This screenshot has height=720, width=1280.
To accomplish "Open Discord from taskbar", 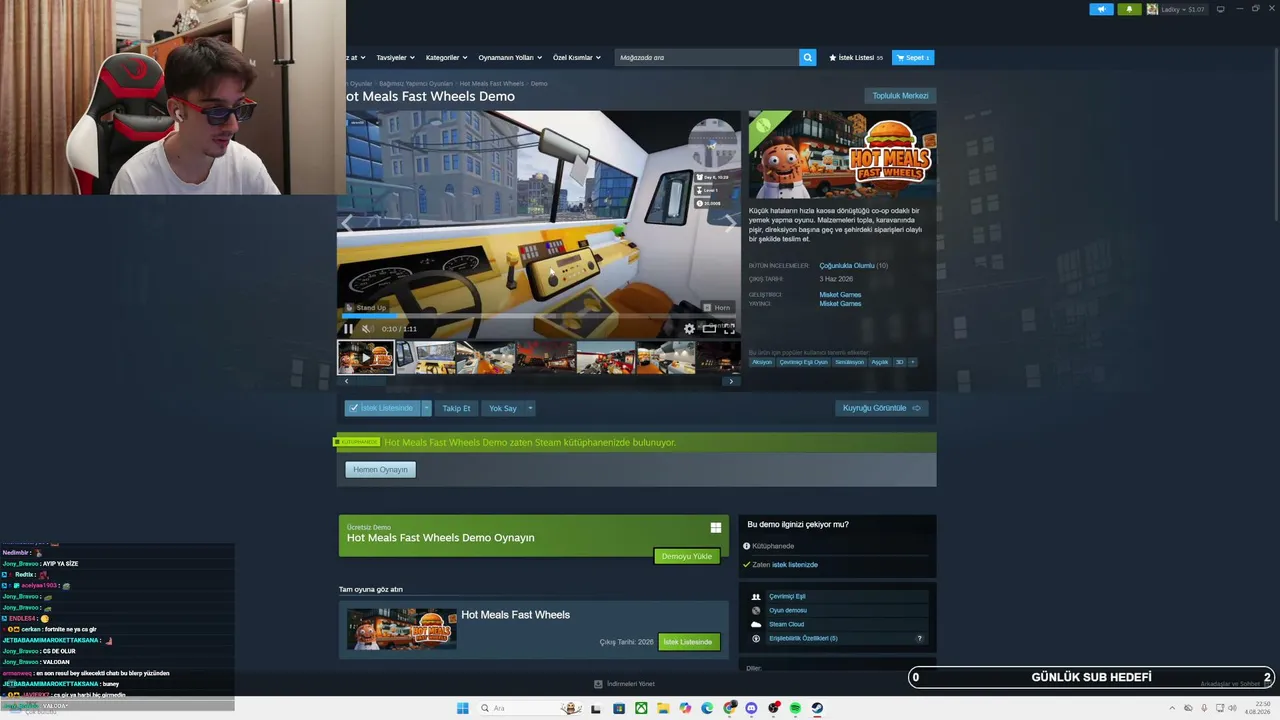I will [752, 708].
